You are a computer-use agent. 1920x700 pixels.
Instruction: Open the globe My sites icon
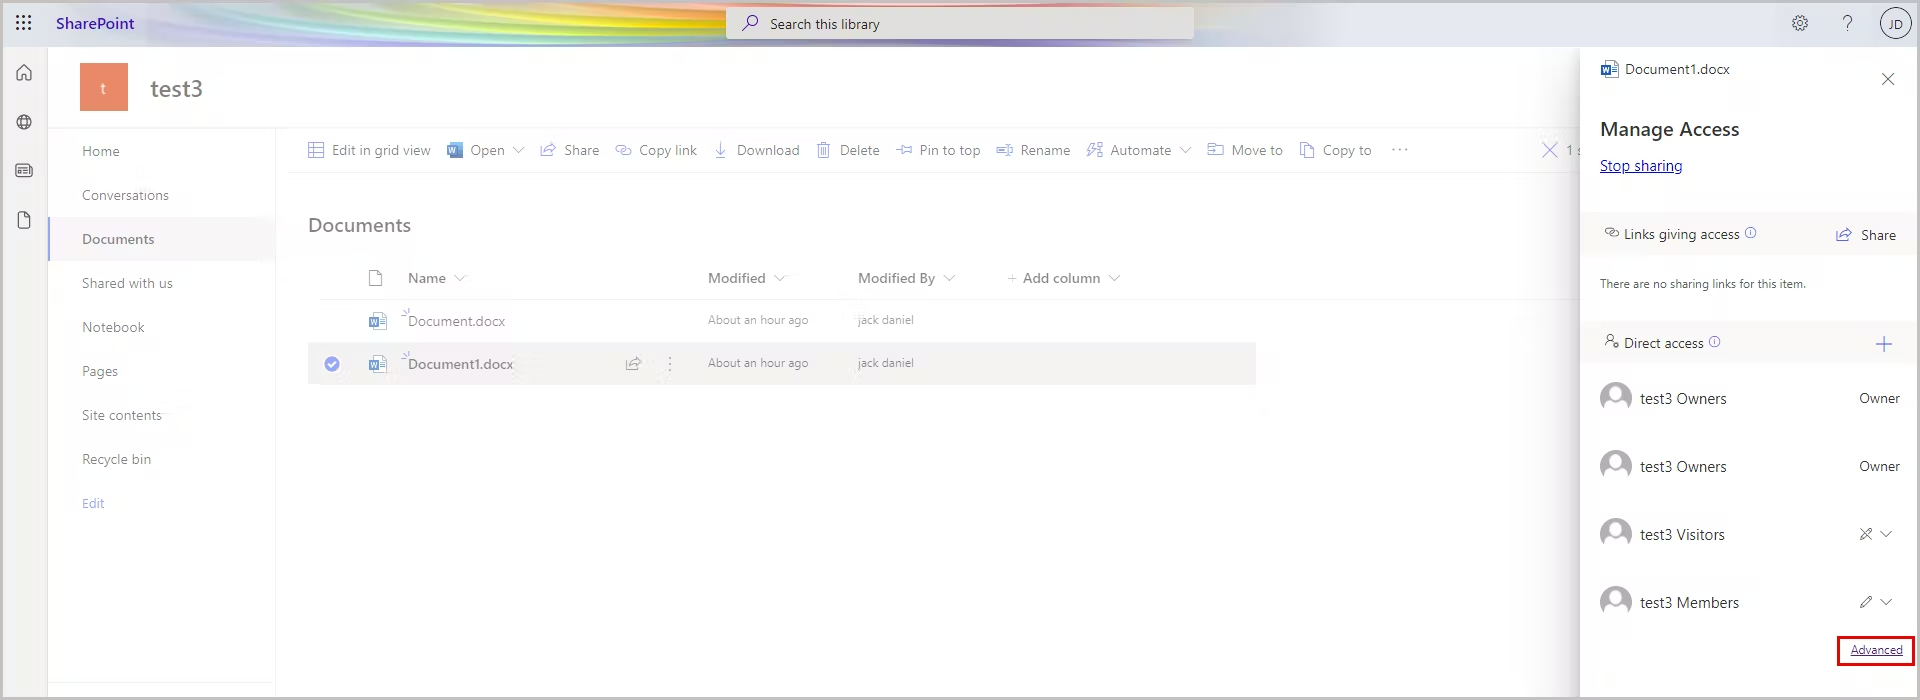[x=24, y=122]
